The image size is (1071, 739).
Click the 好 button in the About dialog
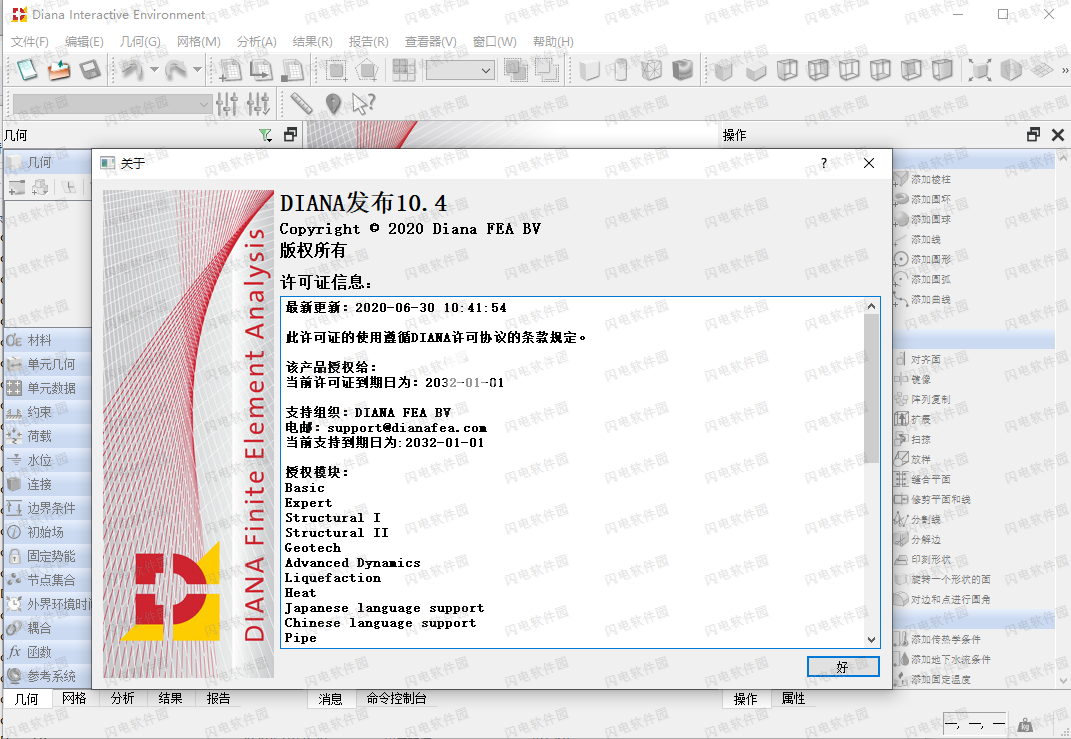tap(843, 667)
